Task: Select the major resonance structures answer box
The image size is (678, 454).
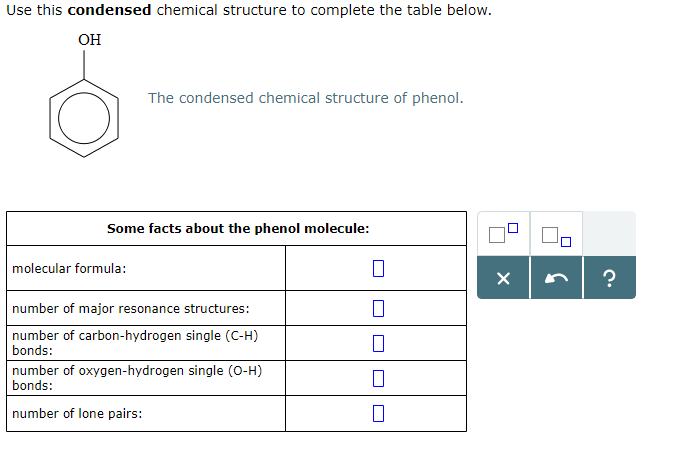Action: pyautogui.click(x=377, y=309)
